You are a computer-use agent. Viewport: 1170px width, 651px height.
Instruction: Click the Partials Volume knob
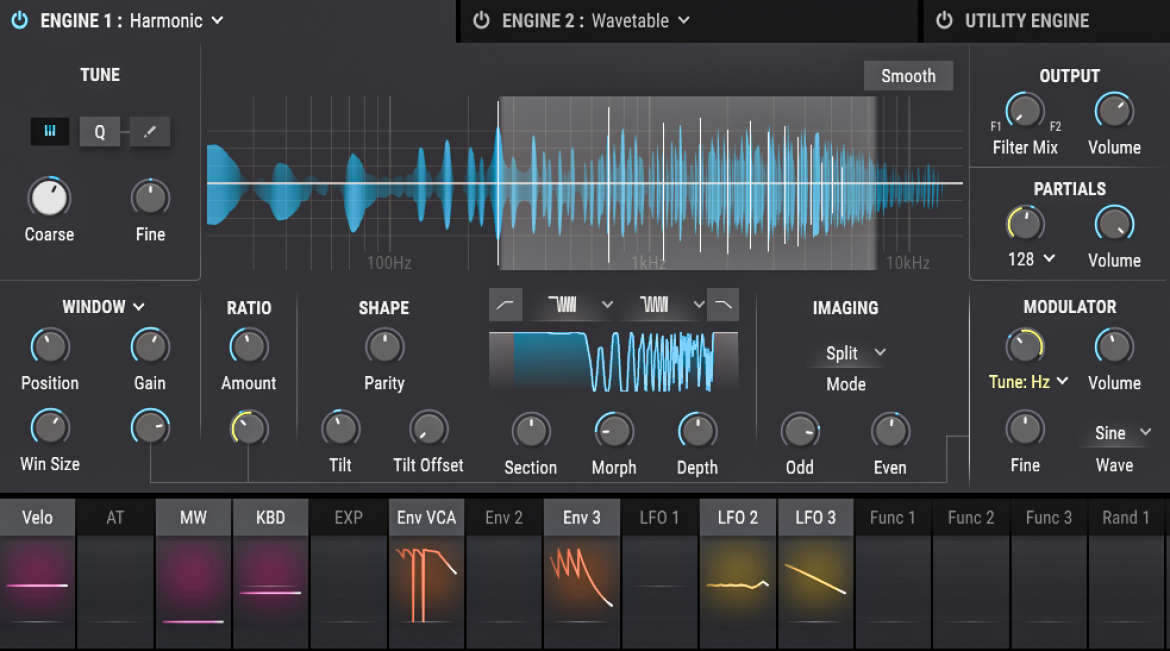point(1114,223)
